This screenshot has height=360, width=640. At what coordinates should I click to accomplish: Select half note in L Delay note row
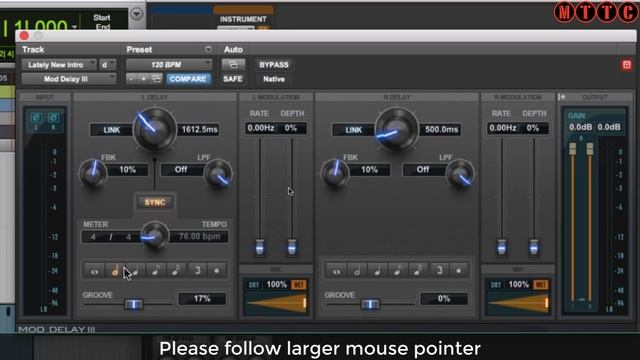tap(115, 271)
